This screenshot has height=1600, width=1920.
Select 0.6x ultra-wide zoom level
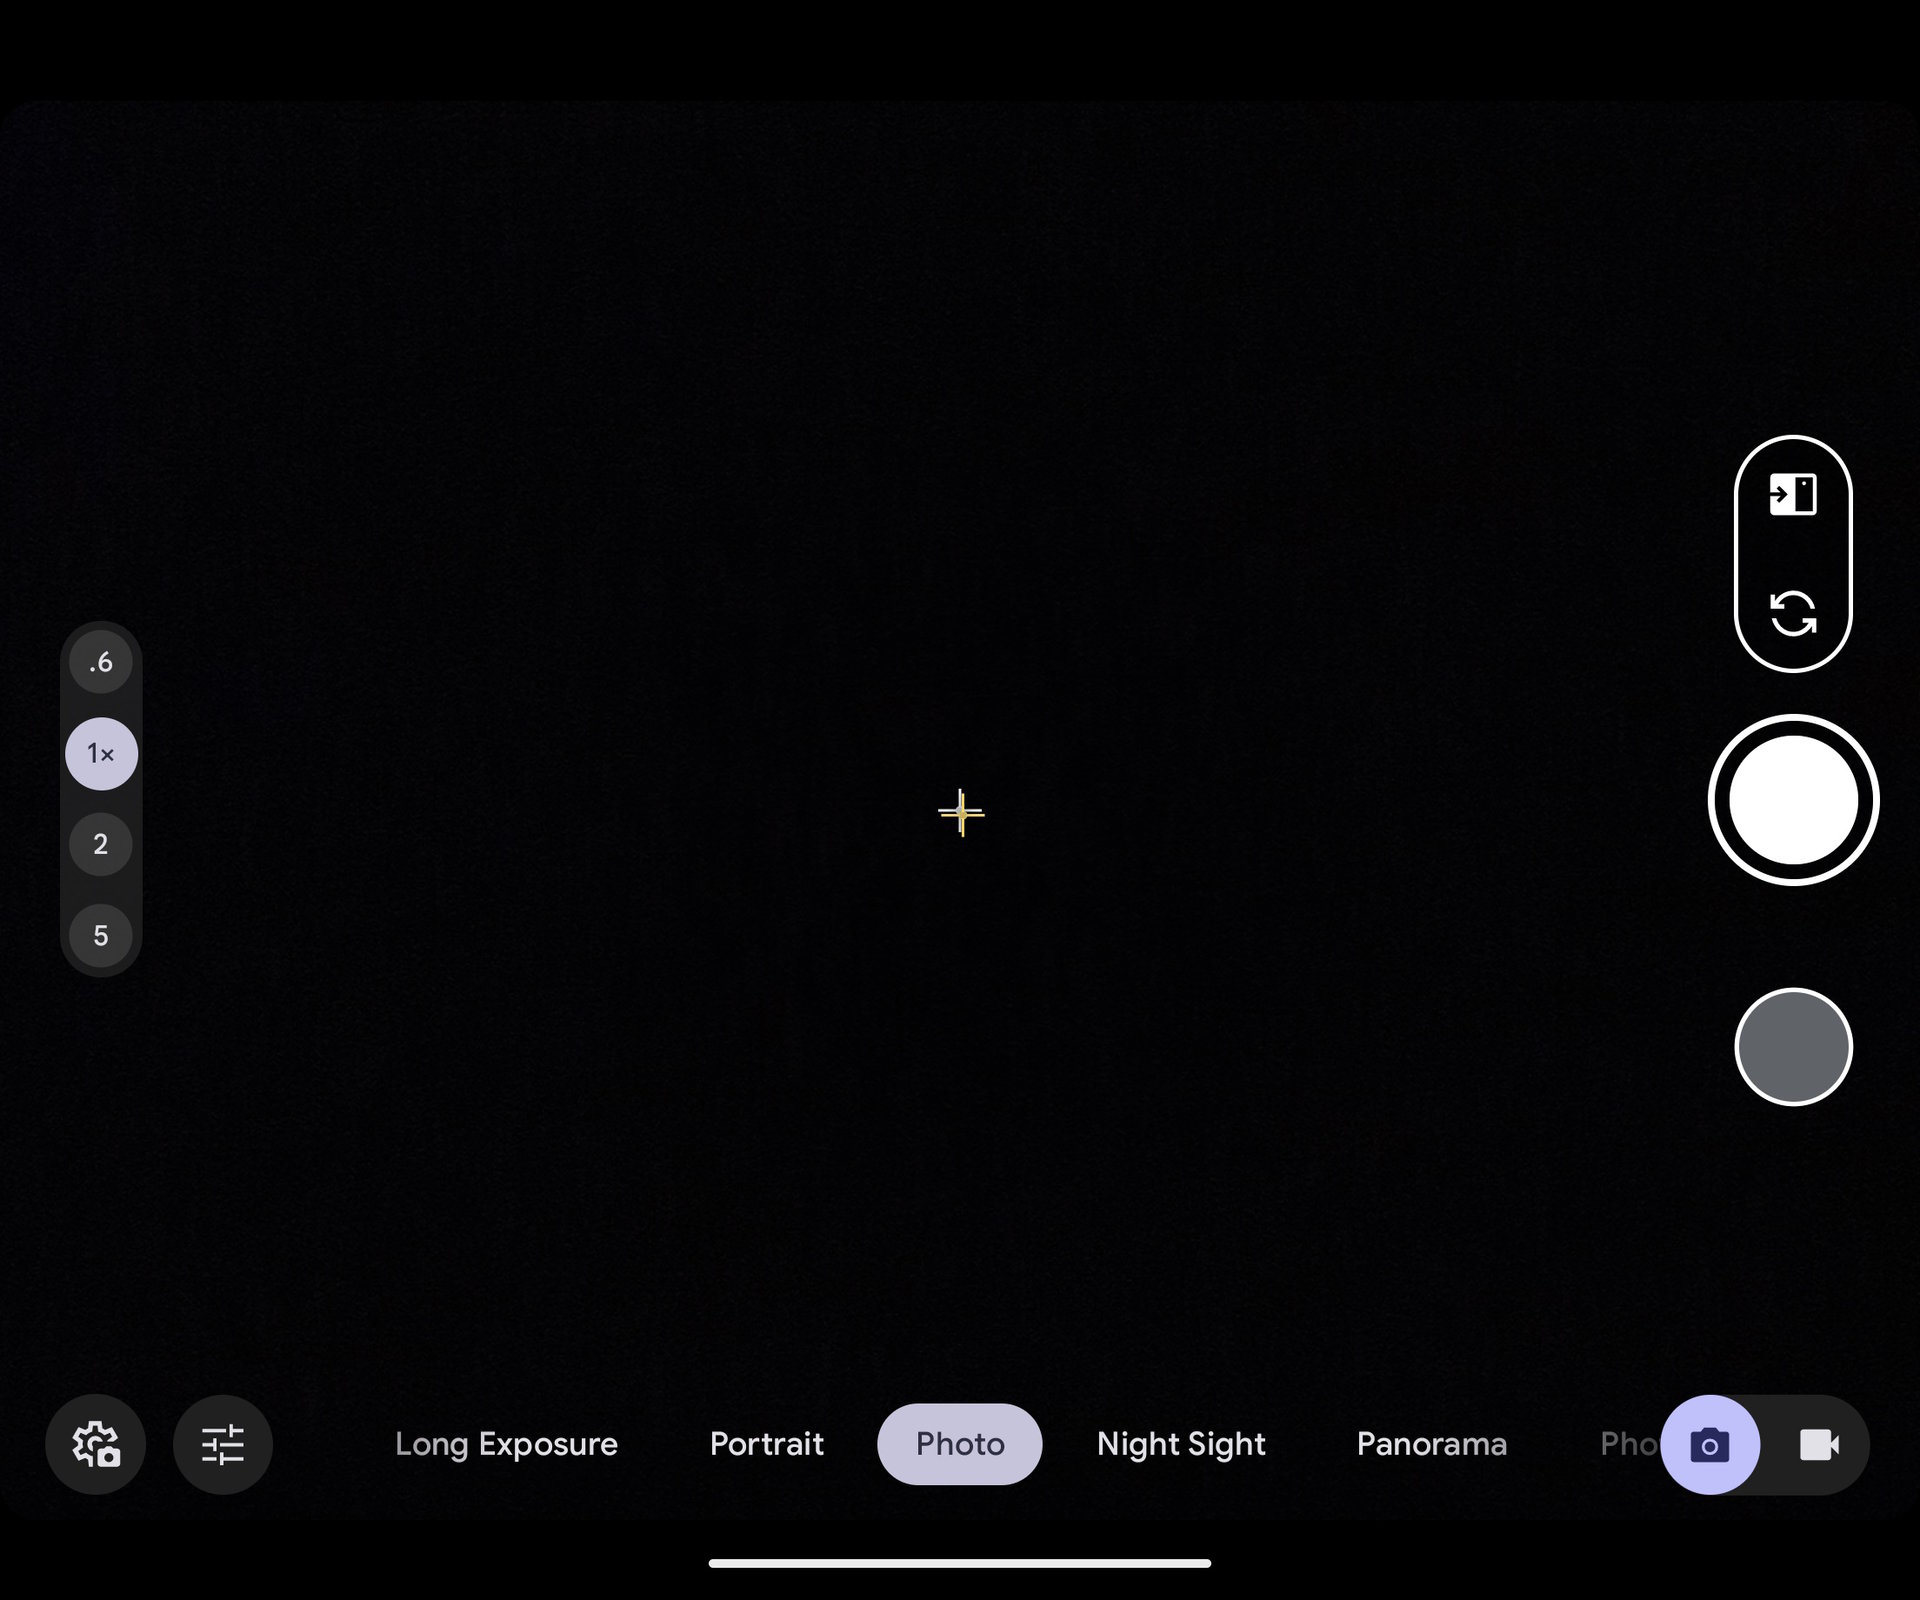coord(100,662)
